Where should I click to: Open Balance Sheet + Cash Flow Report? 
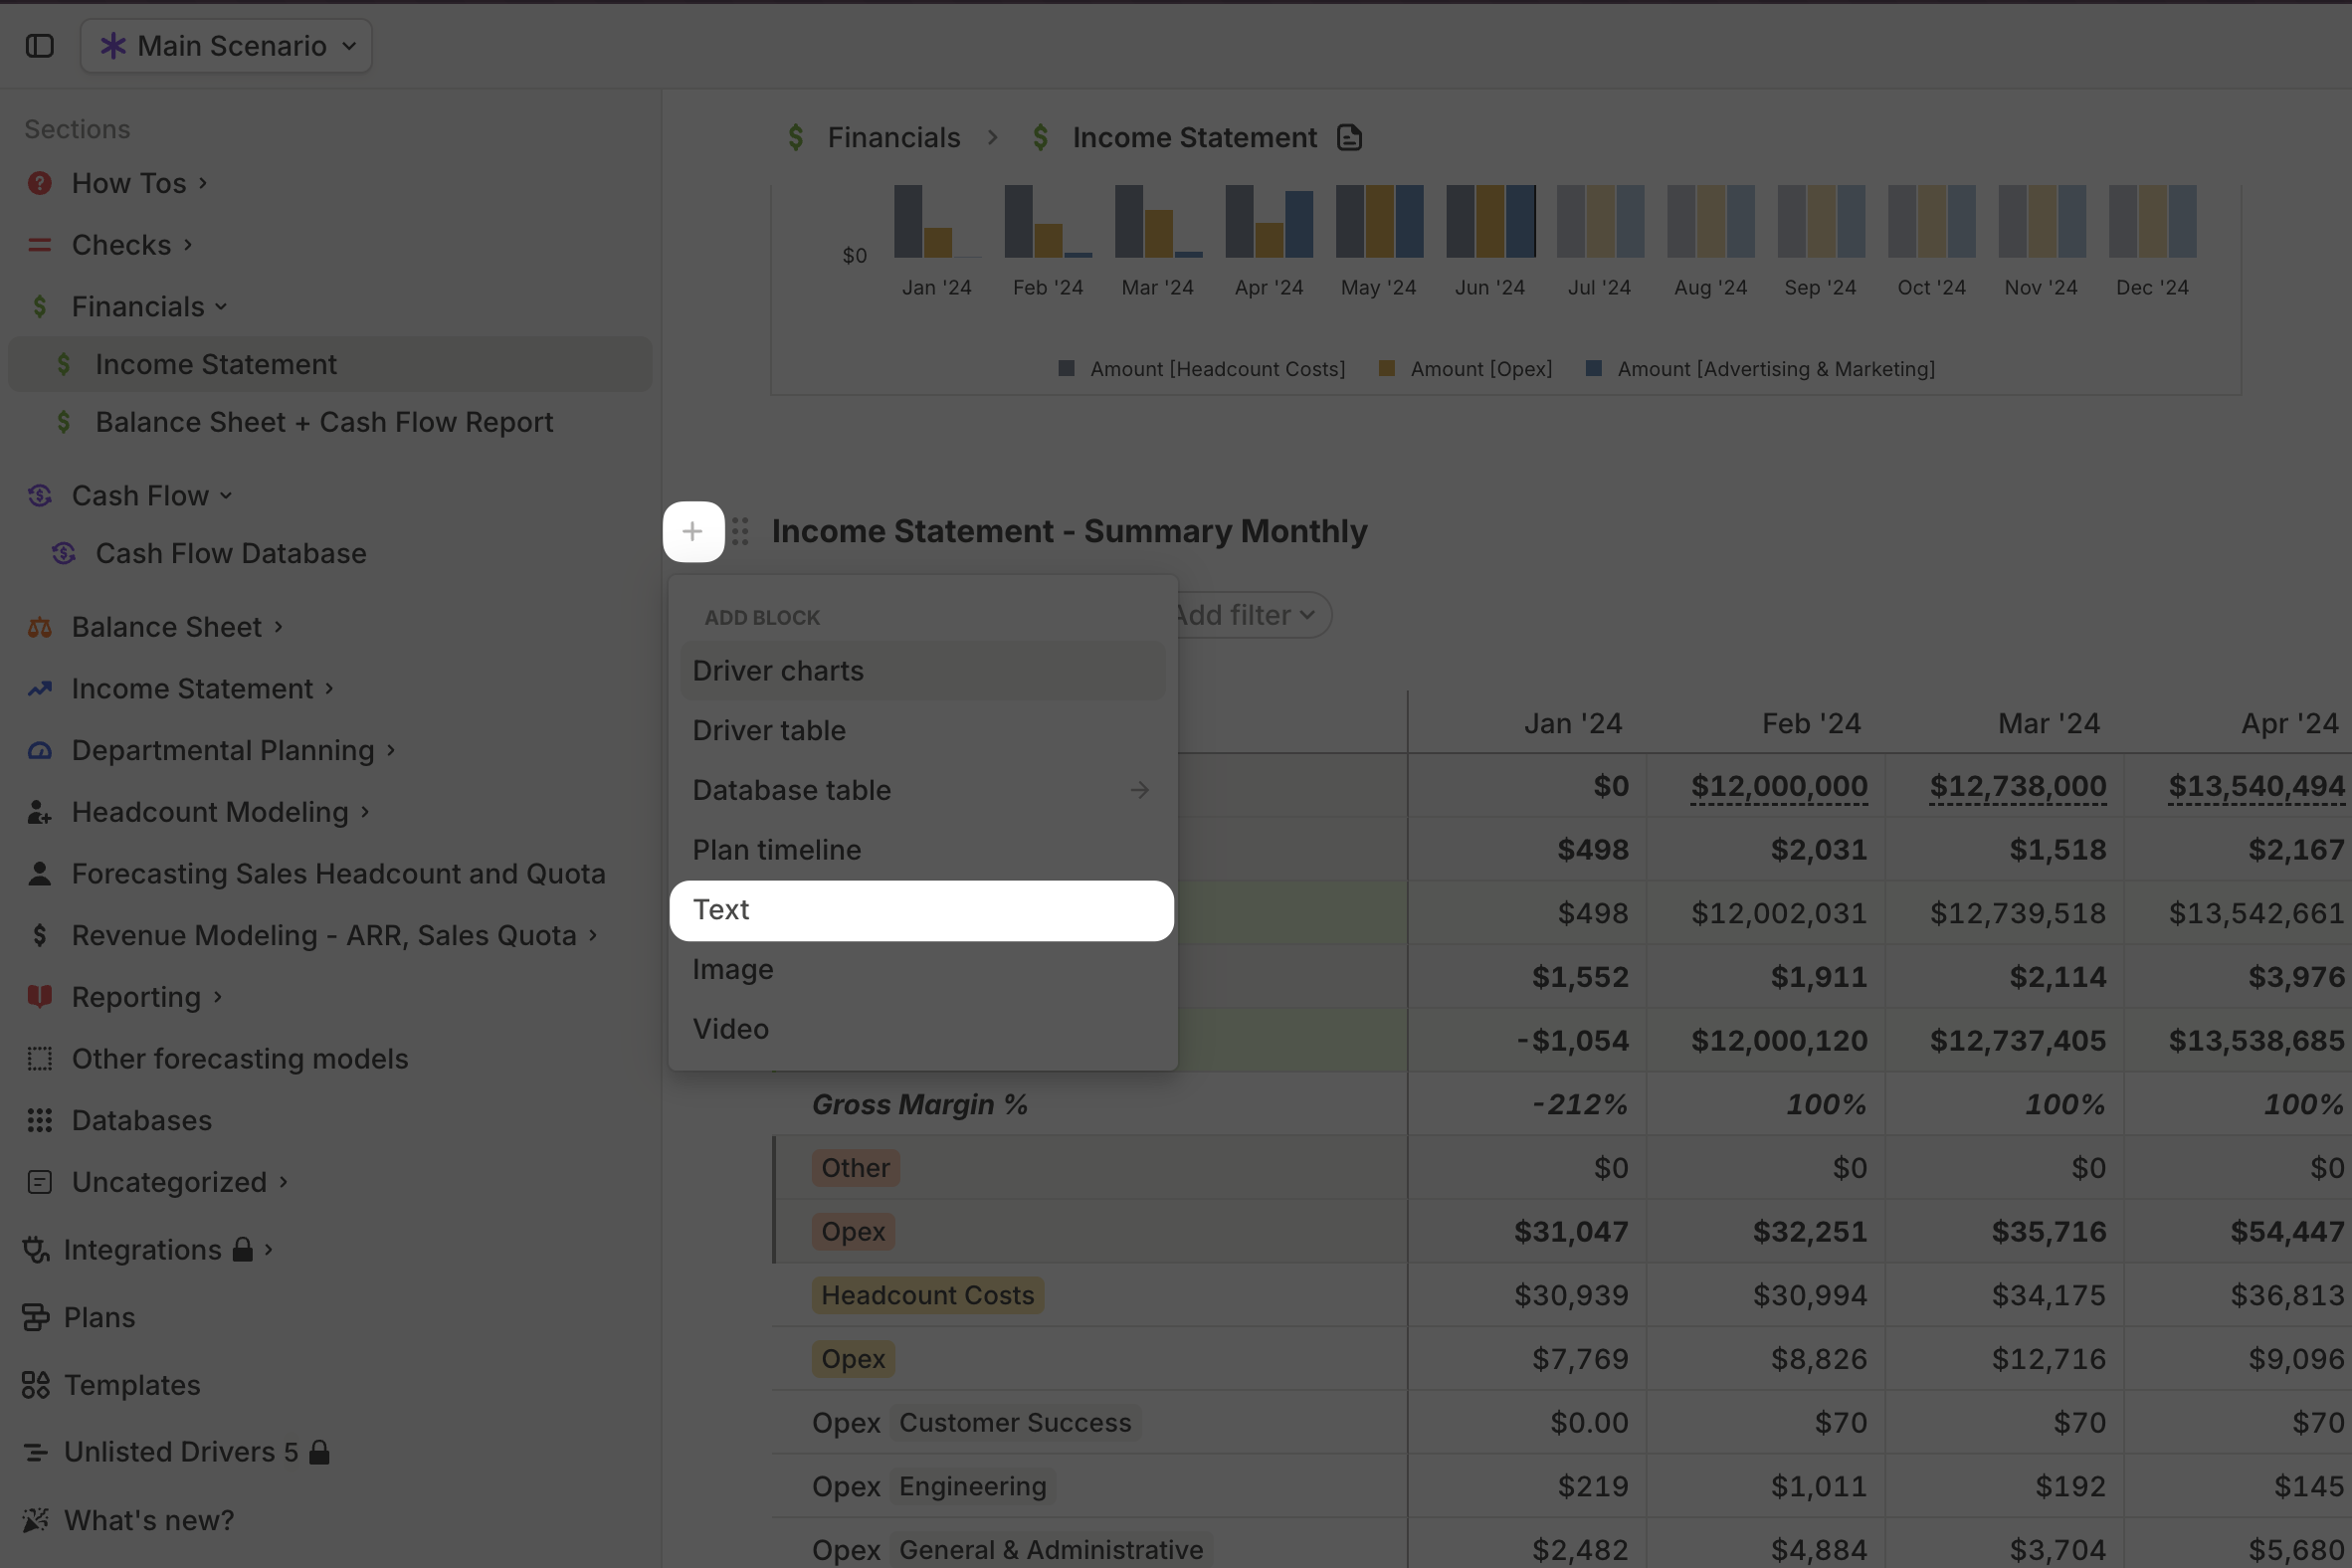pos(324,422)
